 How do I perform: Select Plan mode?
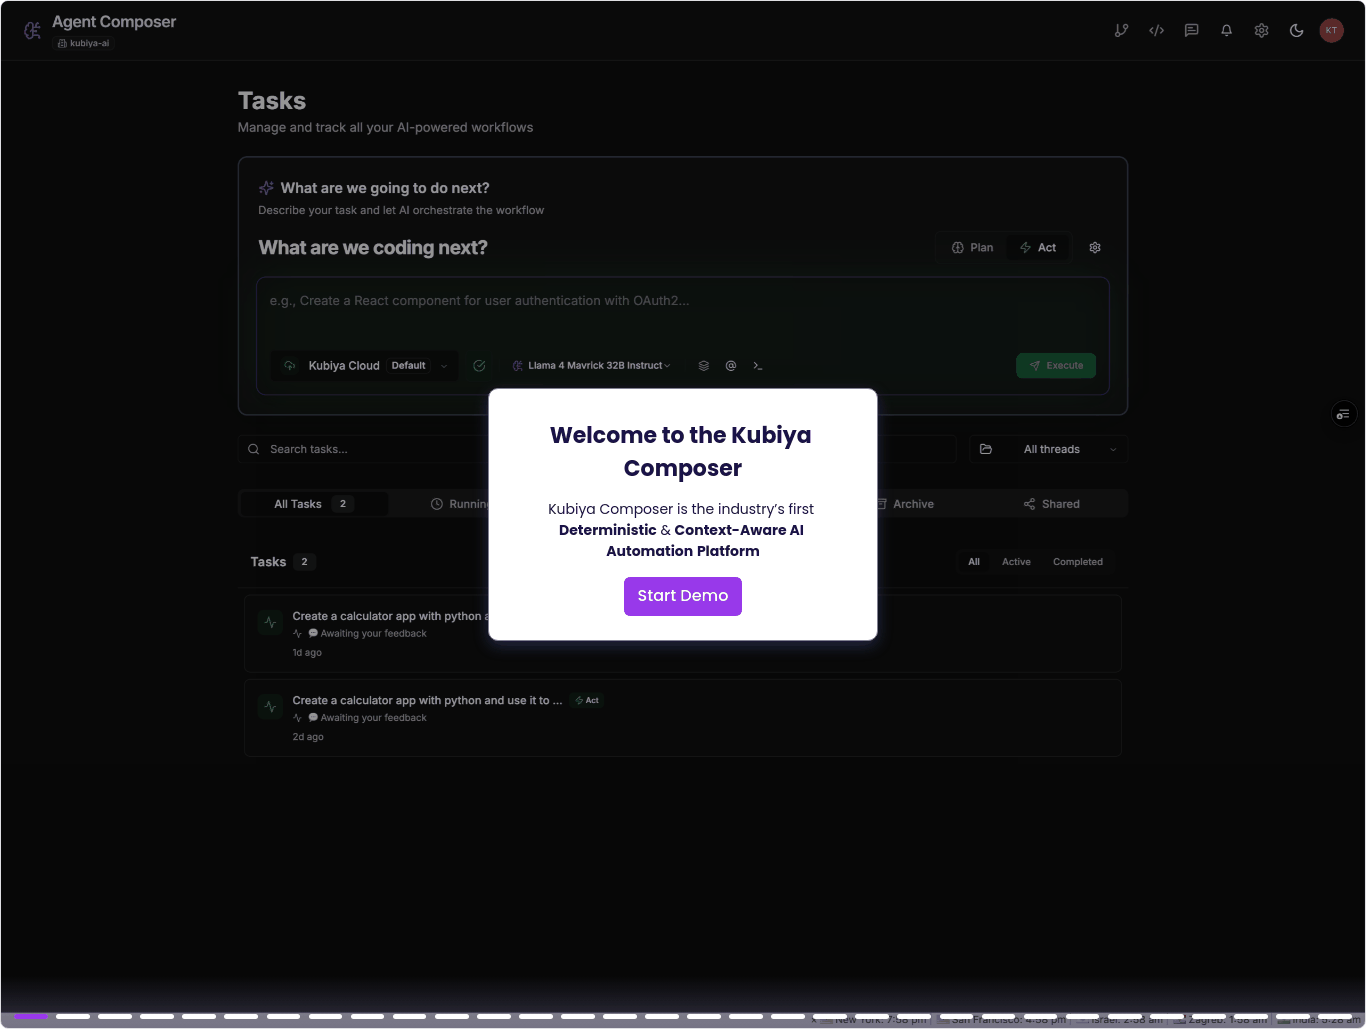coord(972,248)
